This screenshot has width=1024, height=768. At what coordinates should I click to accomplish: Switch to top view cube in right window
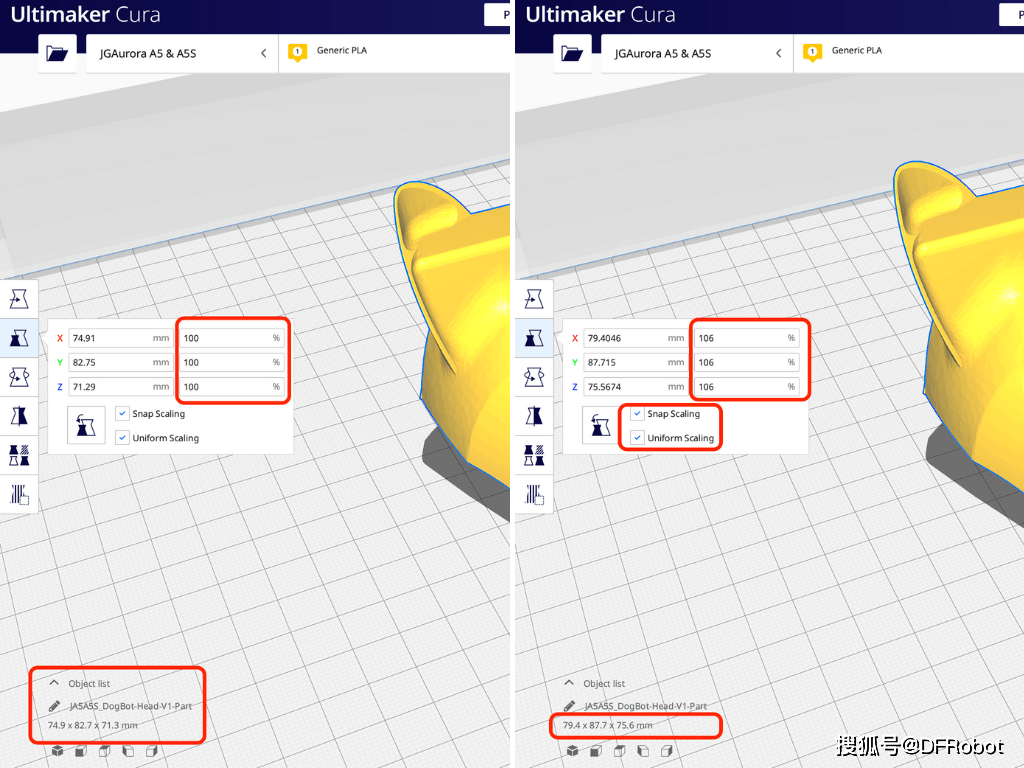click(620, 751)
